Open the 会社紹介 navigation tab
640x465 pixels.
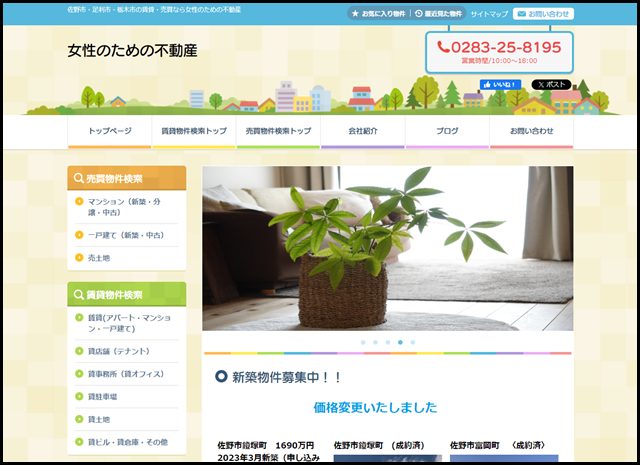[363, 131]
